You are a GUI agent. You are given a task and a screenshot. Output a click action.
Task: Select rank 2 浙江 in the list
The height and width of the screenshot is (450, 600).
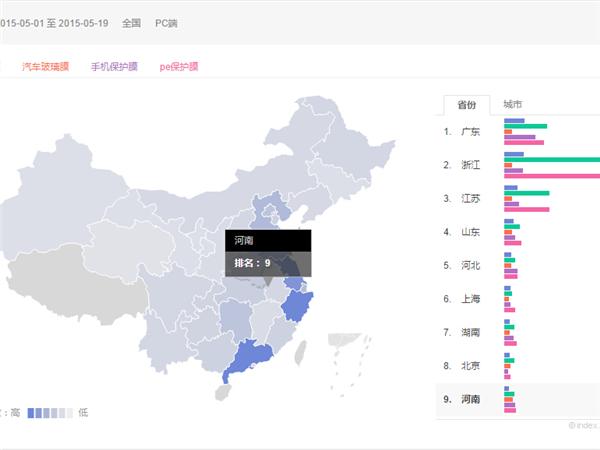(470, 165)
